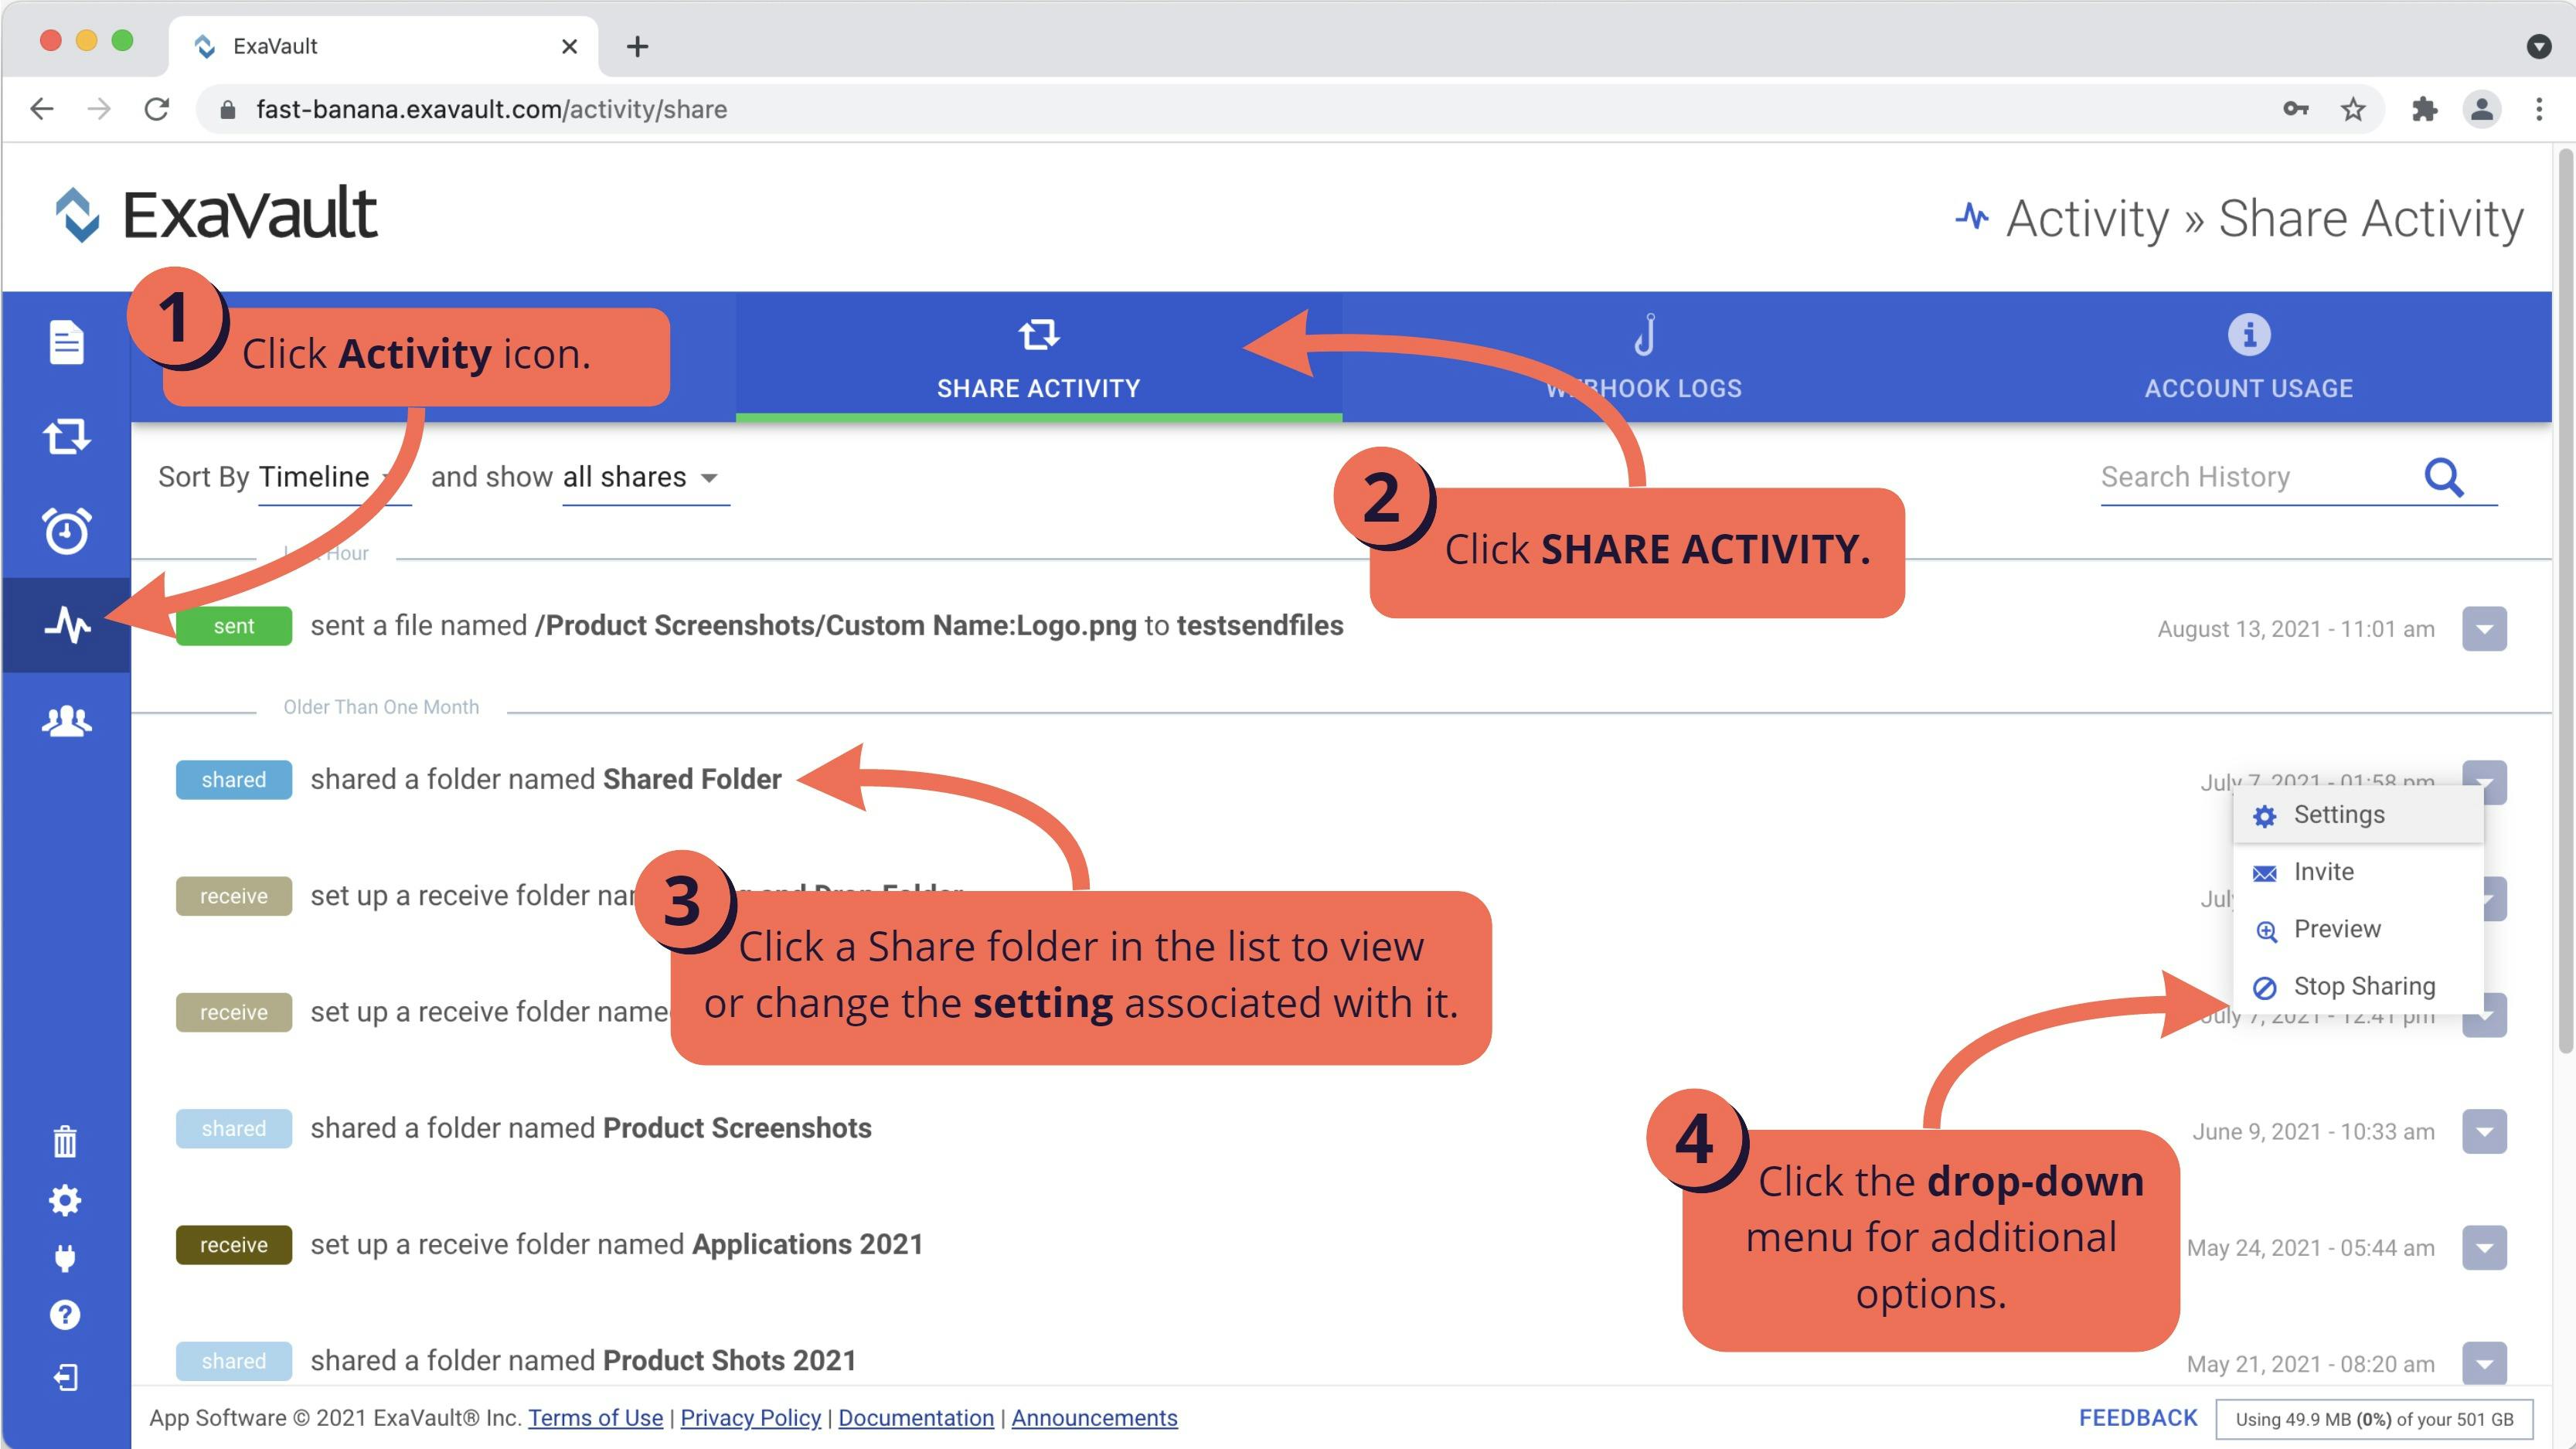Viewport: 2576px width, 1449px height.
Task: Click 'shared a folder named Product Shots 2021'
Action: [583, 1360]
